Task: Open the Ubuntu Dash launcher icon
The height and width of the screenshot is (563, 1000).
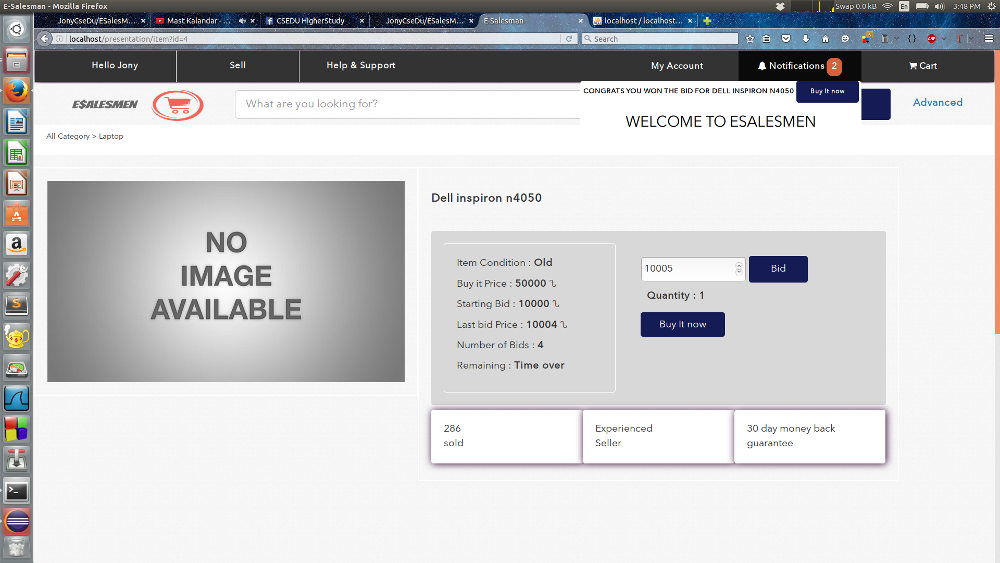Action: (x=17, y=29)
